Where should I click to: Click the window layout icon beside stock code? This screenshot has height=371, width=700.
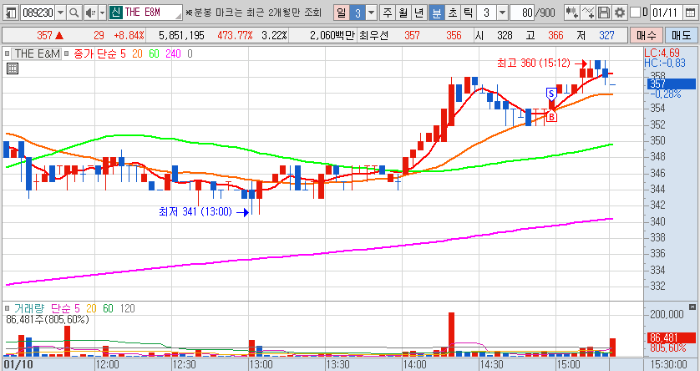(x=12, y=13)
